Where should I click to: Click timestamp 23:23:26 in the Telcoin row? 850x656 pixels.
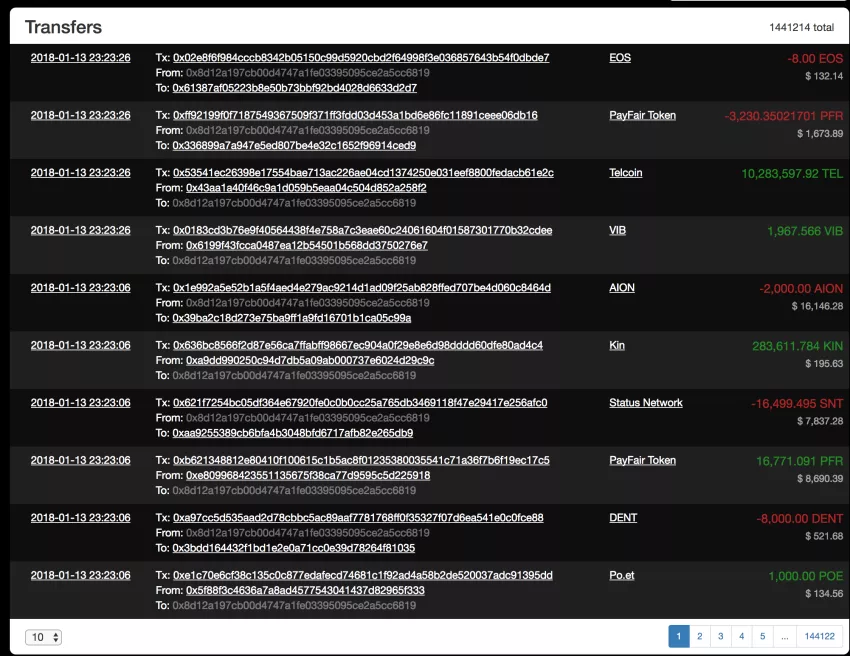tap(80, 172)
